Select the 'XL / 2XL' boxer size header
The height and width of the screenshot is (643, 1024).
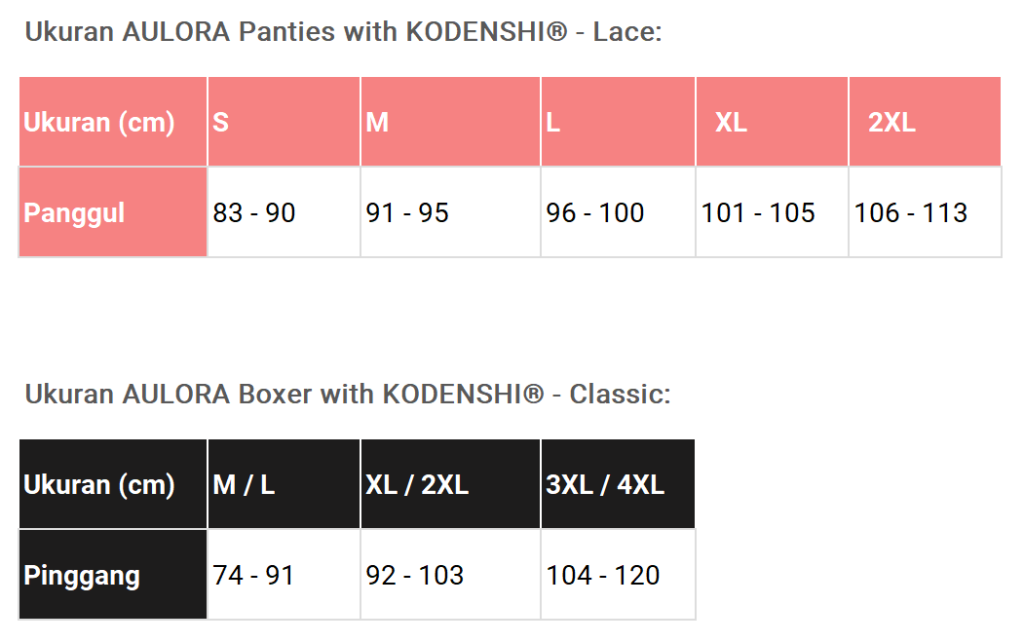tap(450, 485)
